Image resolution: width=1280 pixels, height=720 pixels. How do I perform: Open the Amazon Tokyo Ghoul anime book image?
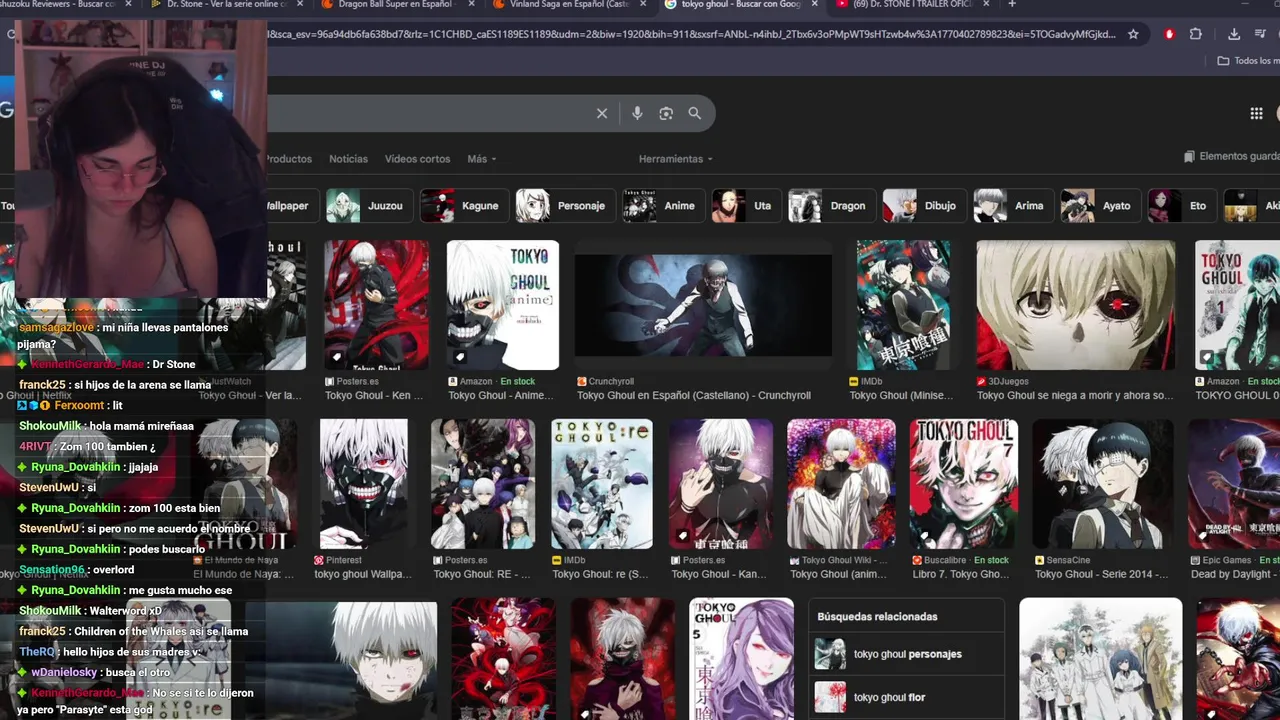click(x=503, y=305)
